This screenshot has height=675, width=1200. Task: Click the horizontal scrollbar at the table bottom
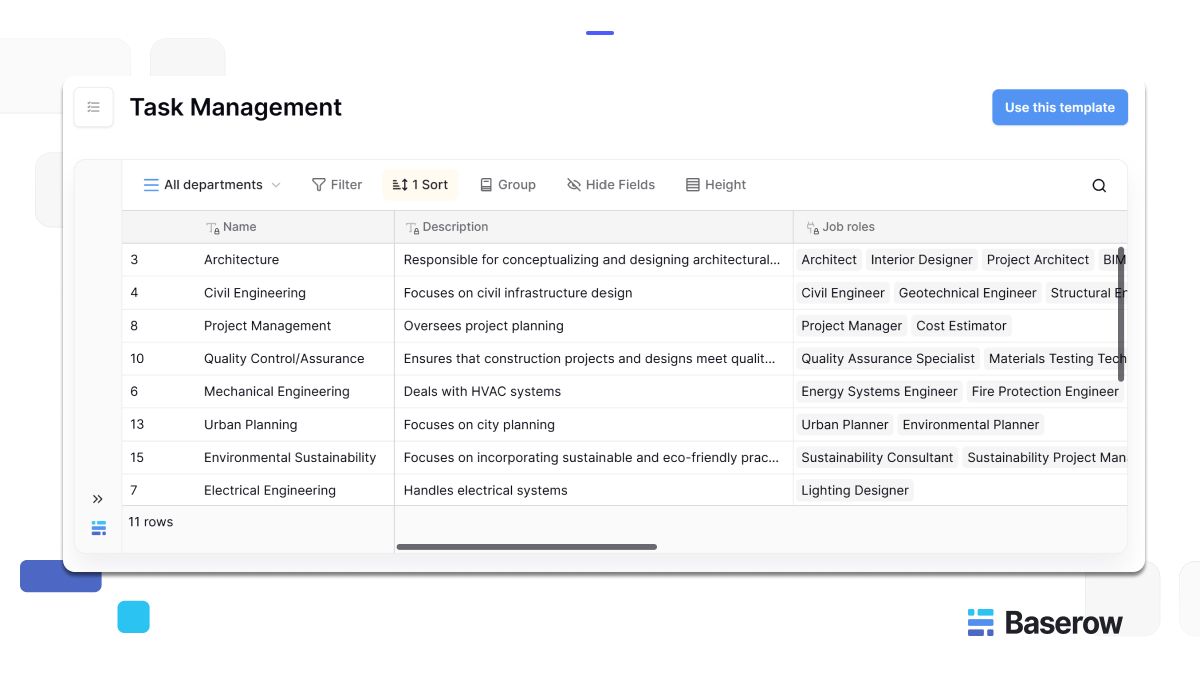[527, 547]
